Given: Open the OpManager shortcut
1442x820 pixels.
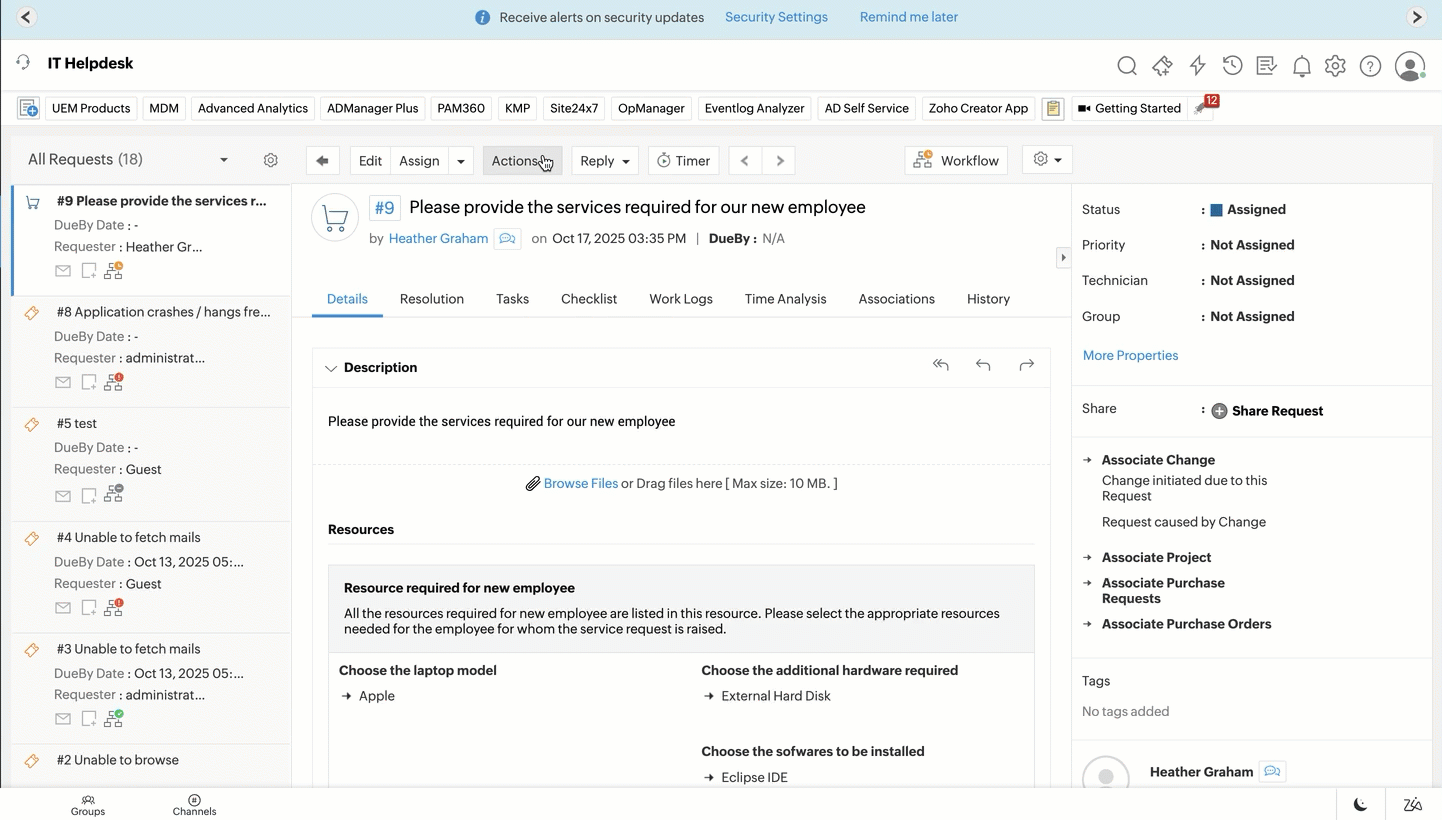Looking at the screenshot, I should tap(651, 108).
